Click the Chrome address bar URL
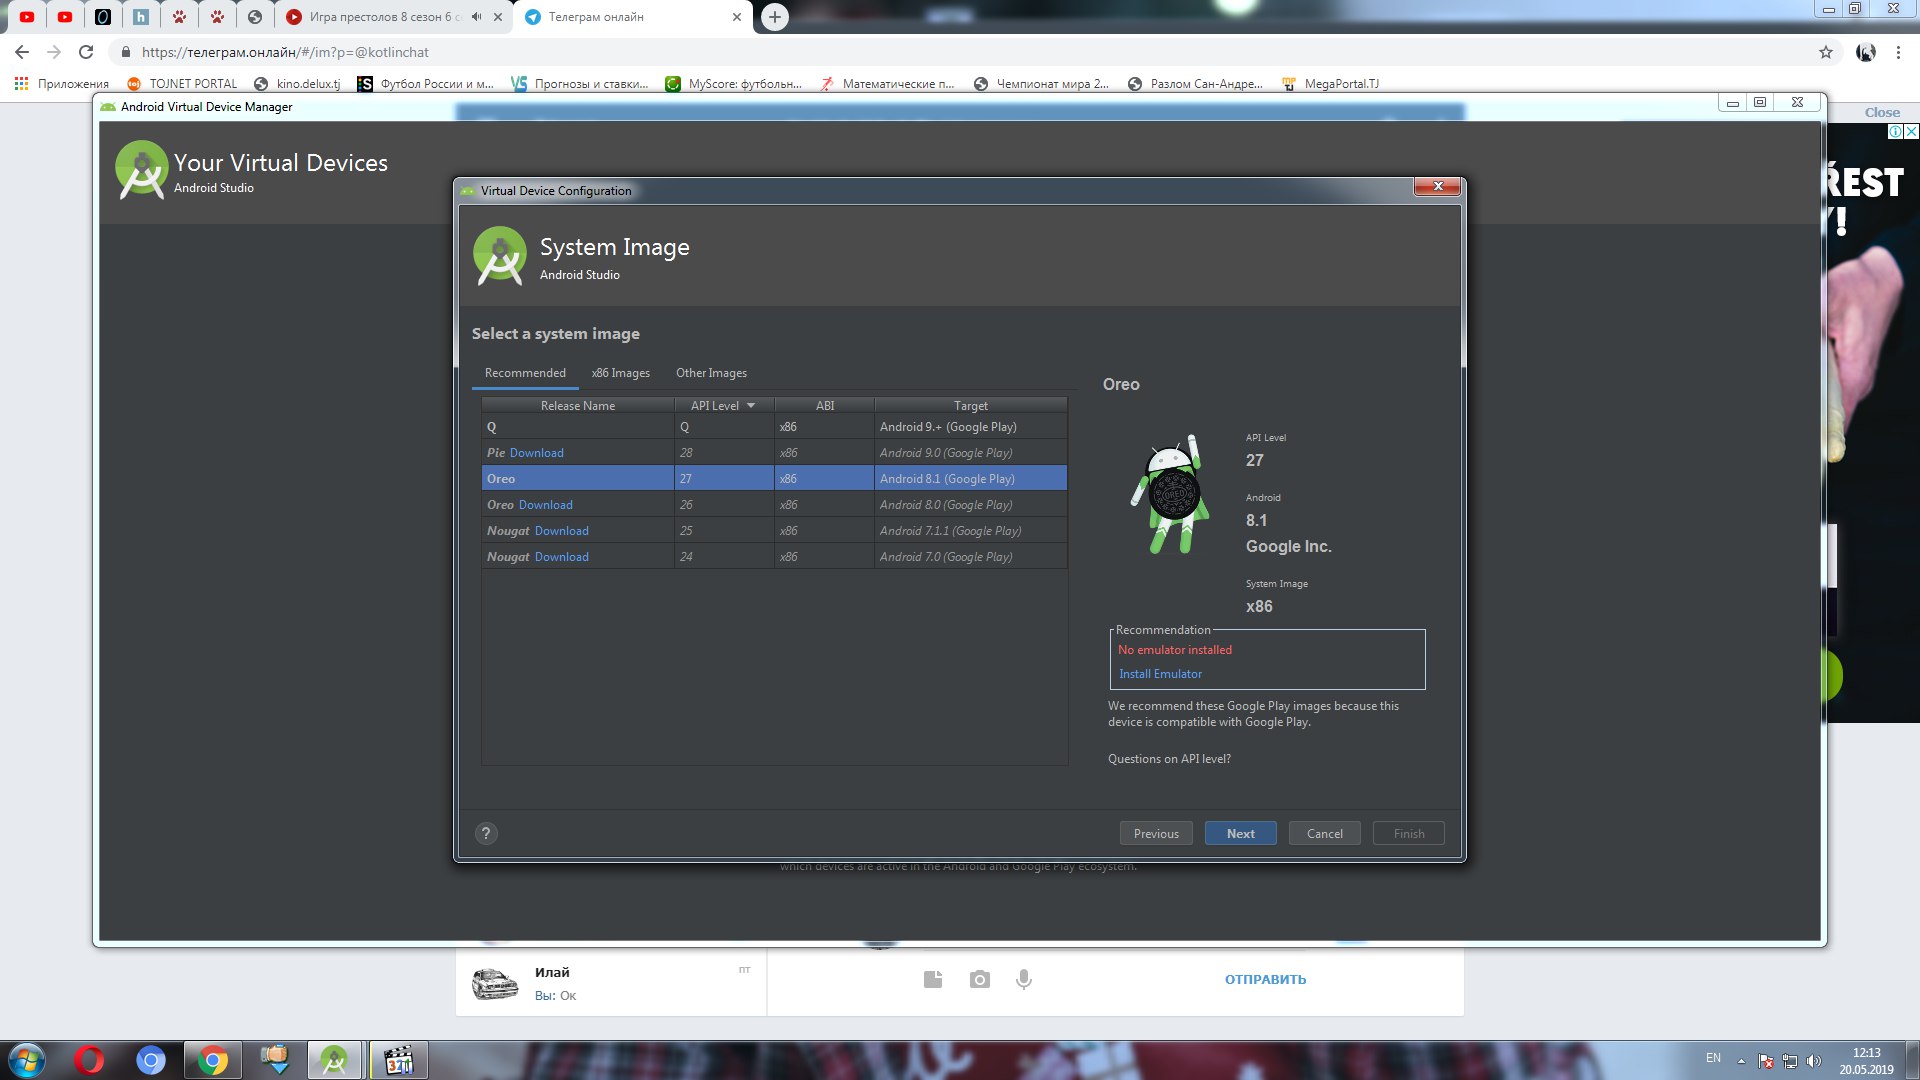1920x1080 pixels. (285, 52)
